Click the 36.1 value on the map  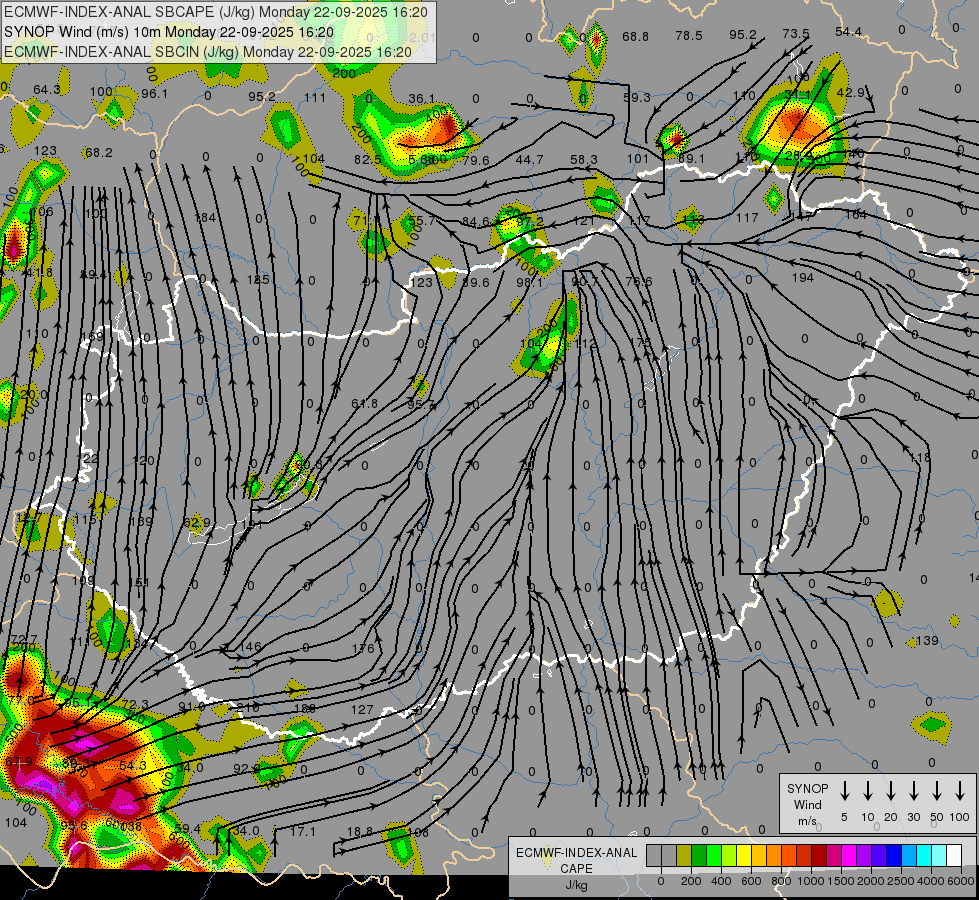[x=421, y=99]
